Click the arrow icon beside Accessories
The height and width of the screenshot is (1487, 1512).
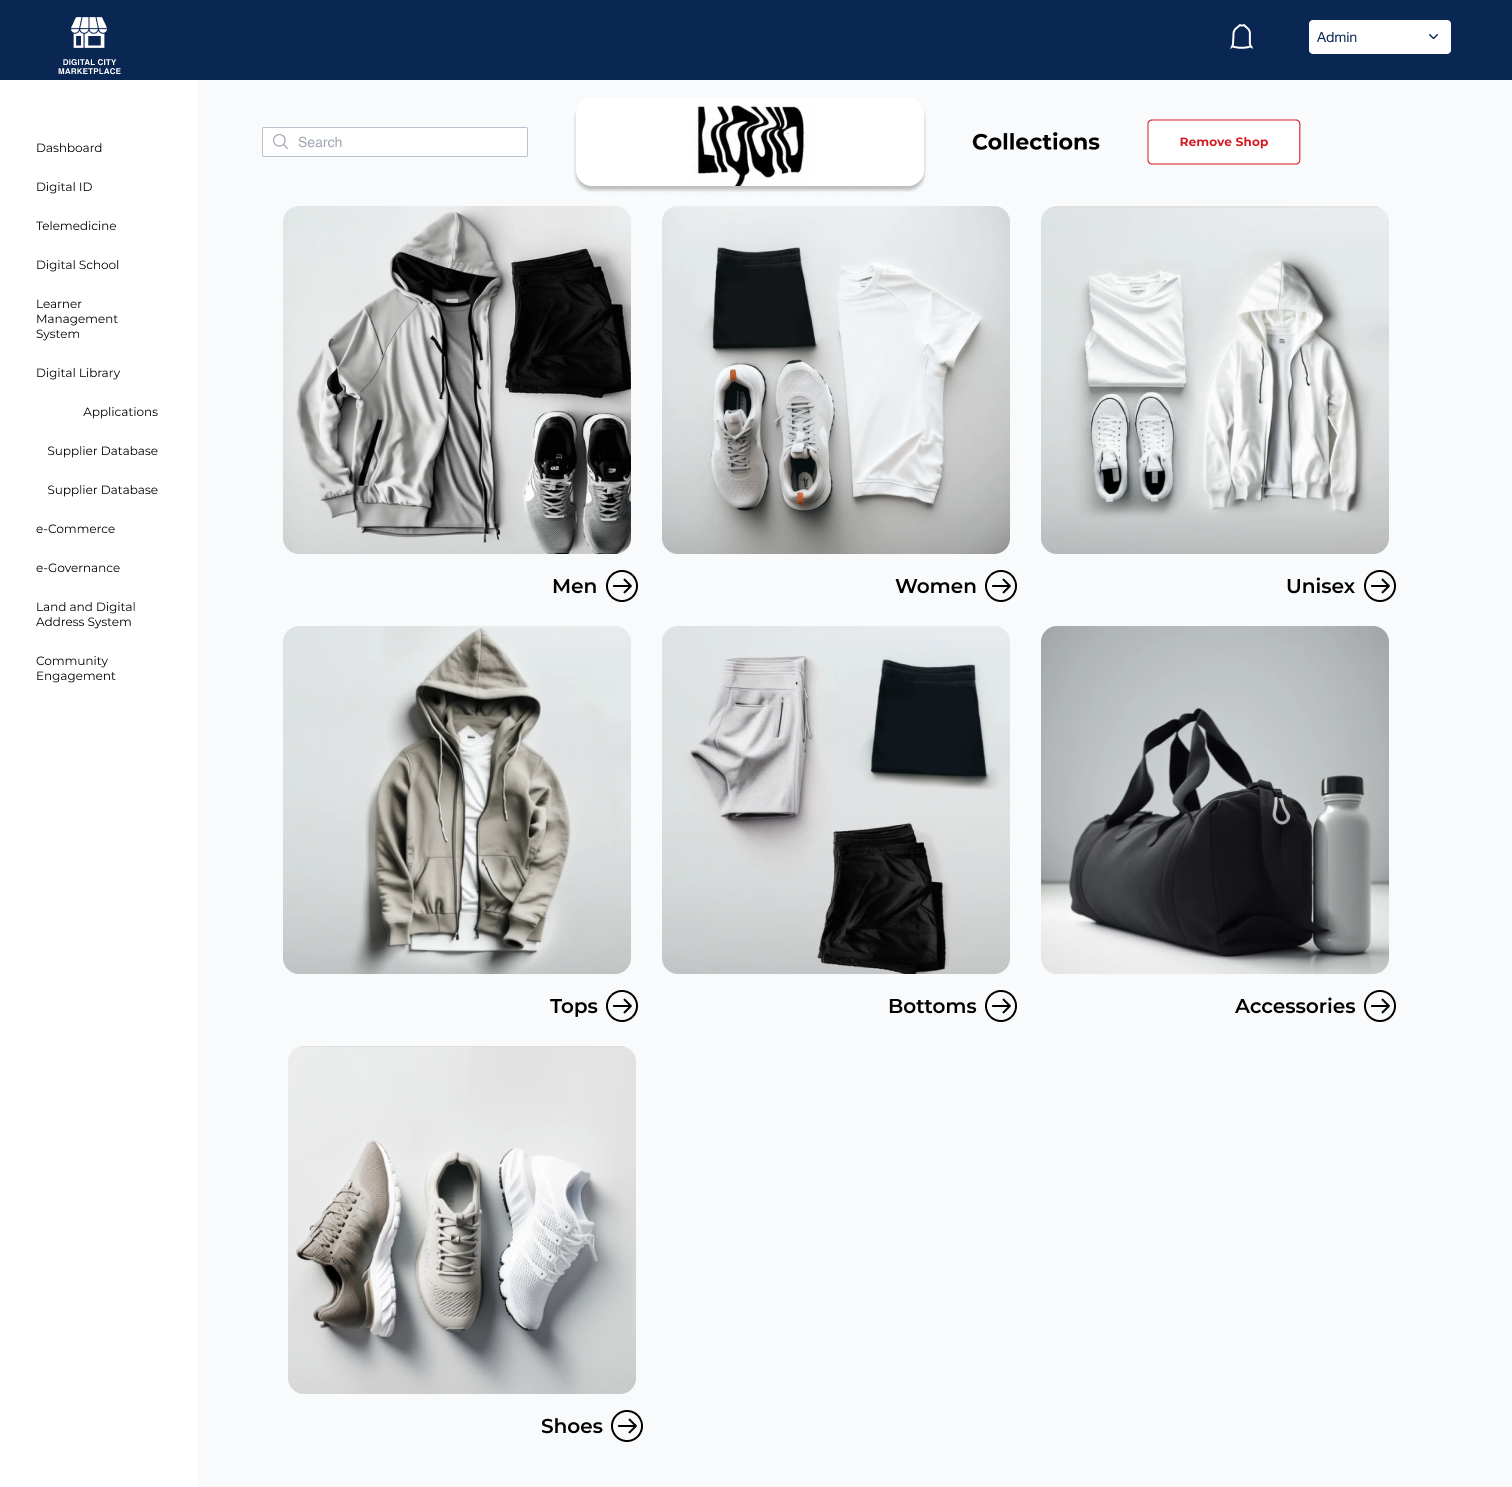tap(1380, 1006)
